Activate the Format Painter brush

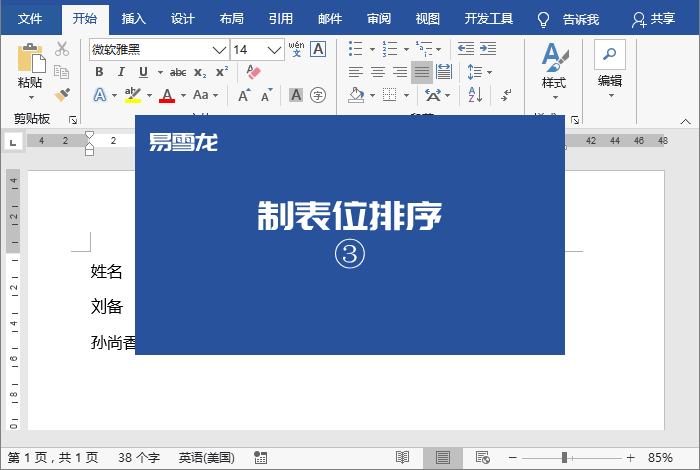pos(62,95)
